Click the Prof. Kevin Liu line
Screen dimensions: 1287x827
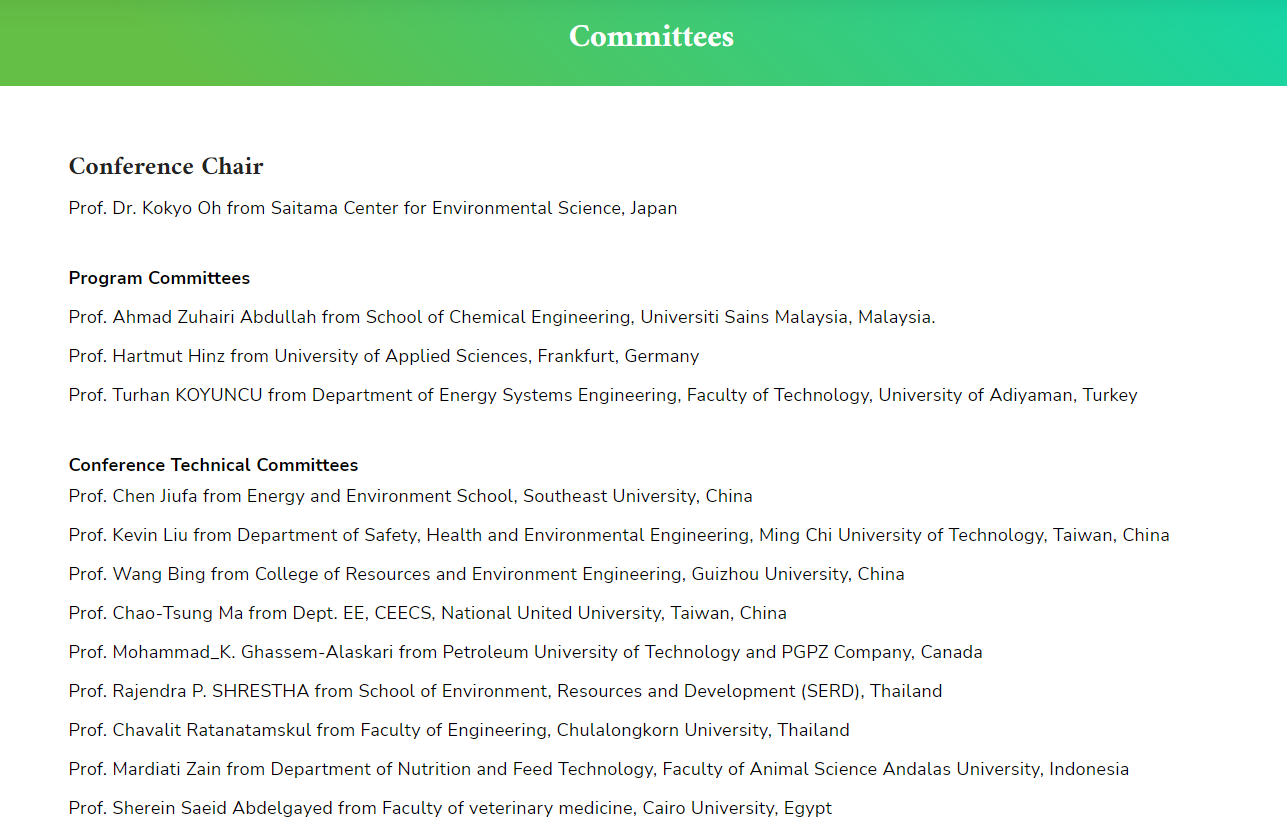[x=619, y=535]
